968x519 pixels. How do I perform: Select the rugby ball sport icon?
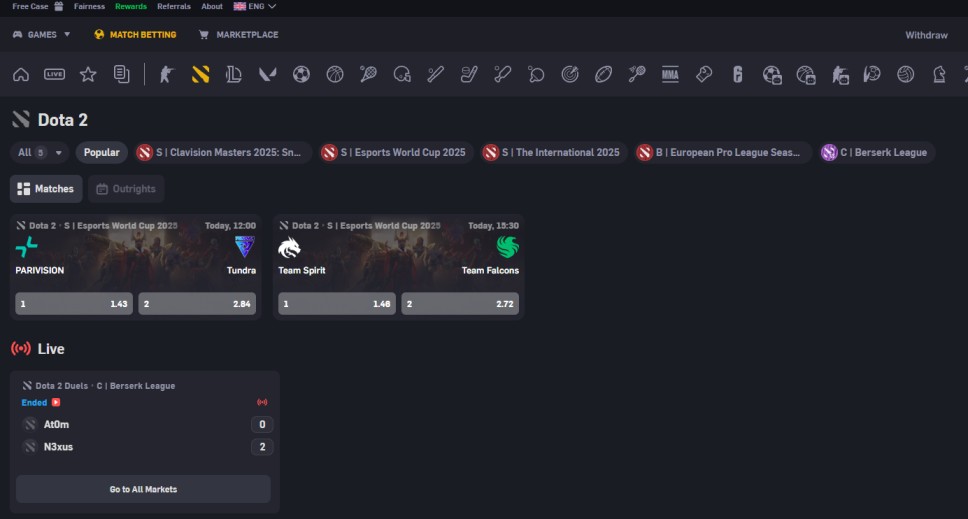pyautogui.click(x=603, y=75)
